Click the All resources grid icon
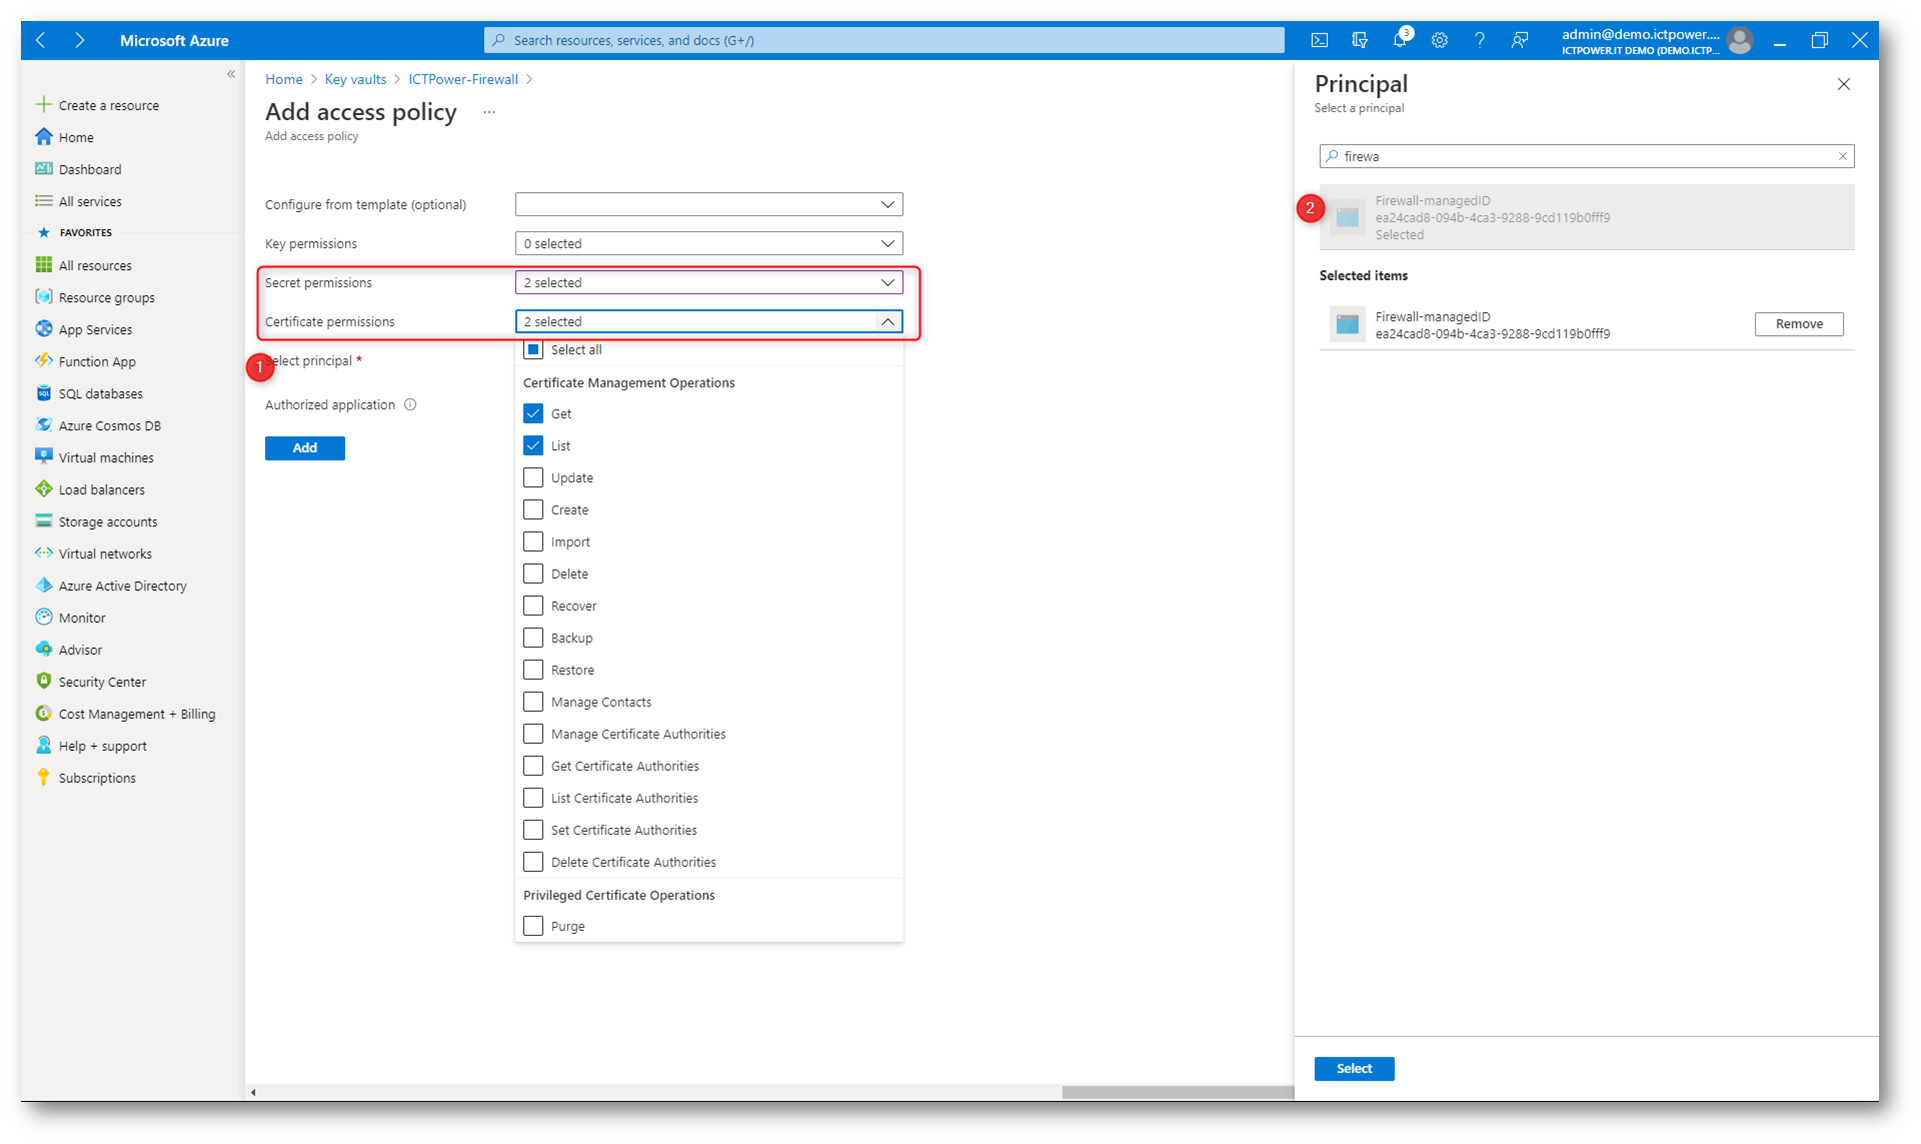Viewport: 1921px width, 1144px height. point(43,264)
